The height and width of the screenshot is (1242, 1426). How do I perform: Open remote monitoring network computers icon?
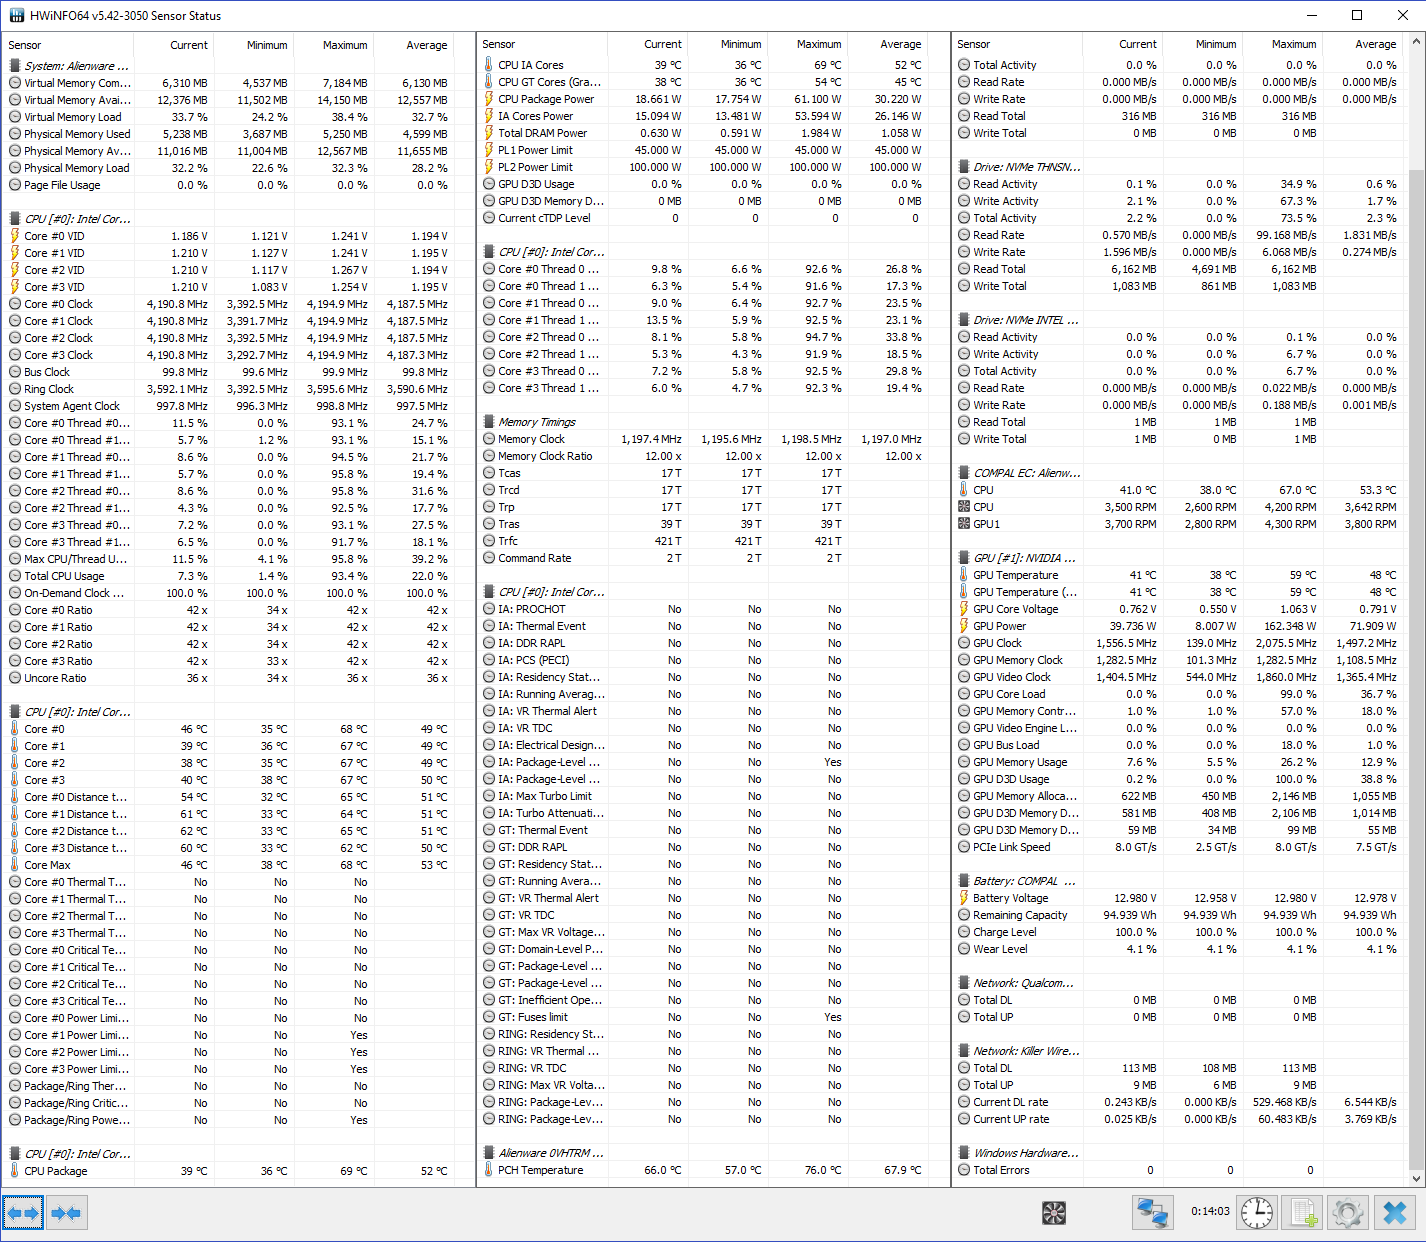click(x=1152, y=1213)
